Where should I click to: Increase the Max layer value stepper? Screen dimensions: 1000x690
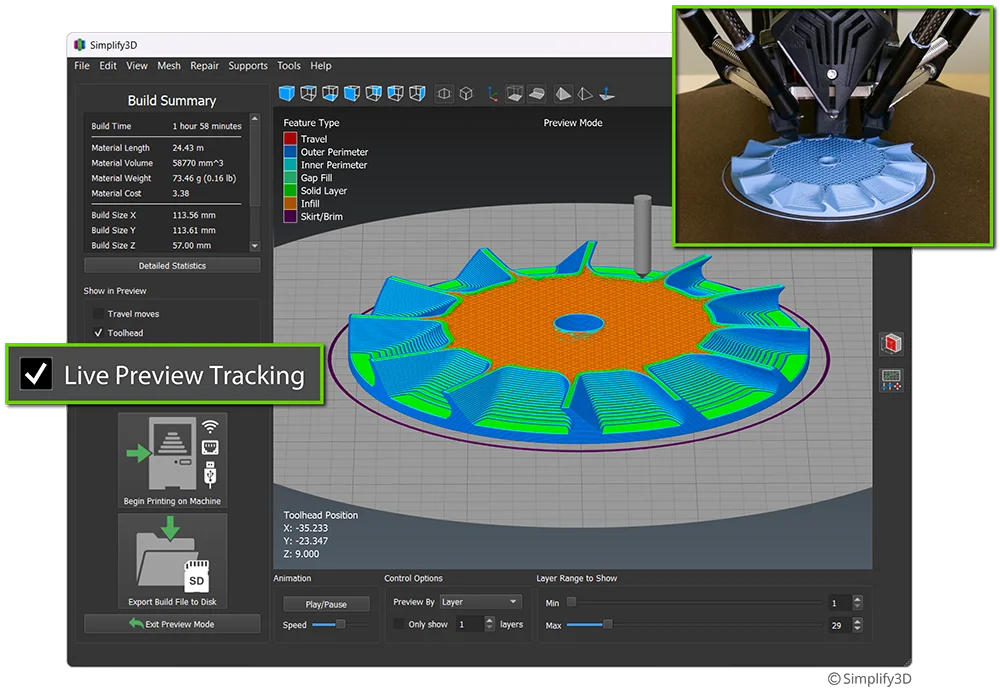pos(858,621)
